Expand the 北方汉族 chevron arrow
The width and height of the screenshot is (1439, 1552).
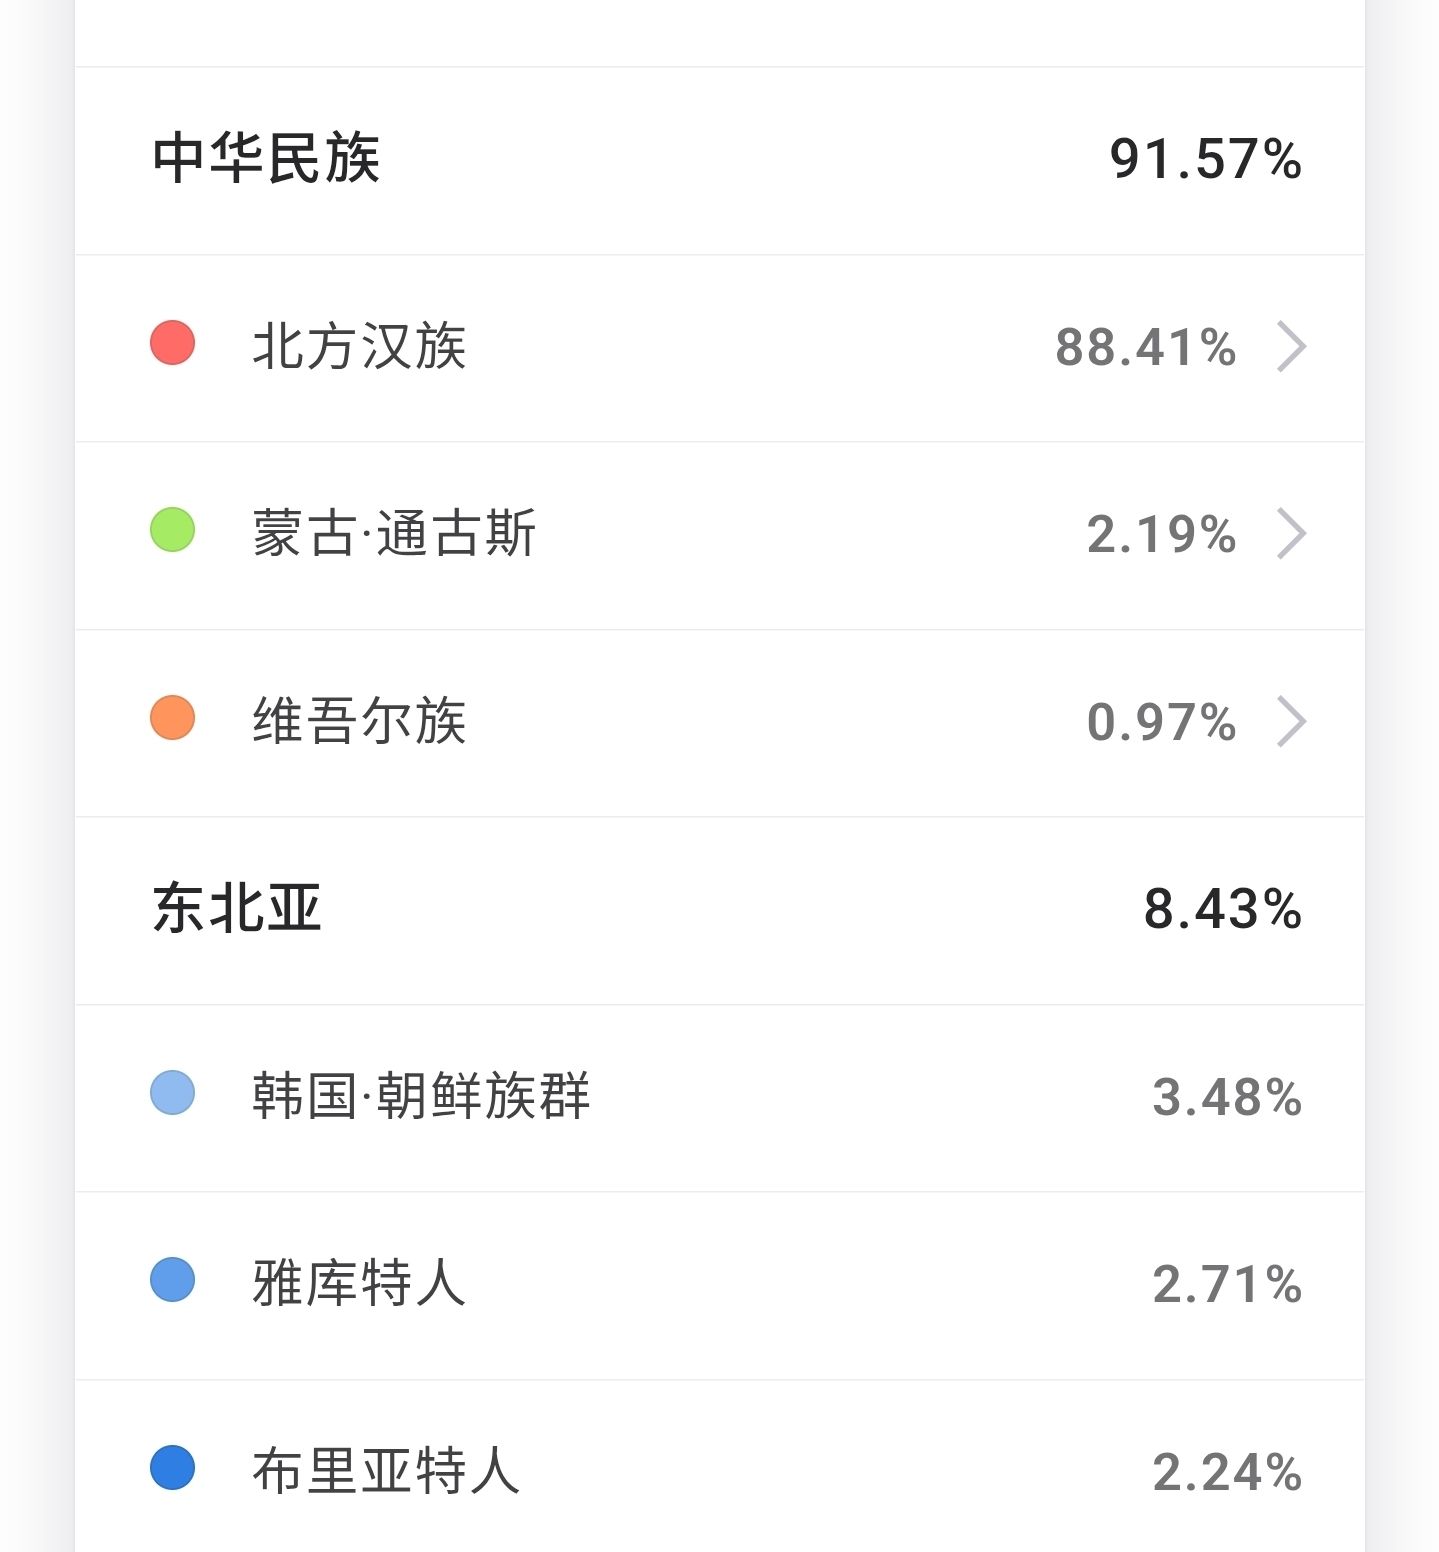click(1291, 347)
